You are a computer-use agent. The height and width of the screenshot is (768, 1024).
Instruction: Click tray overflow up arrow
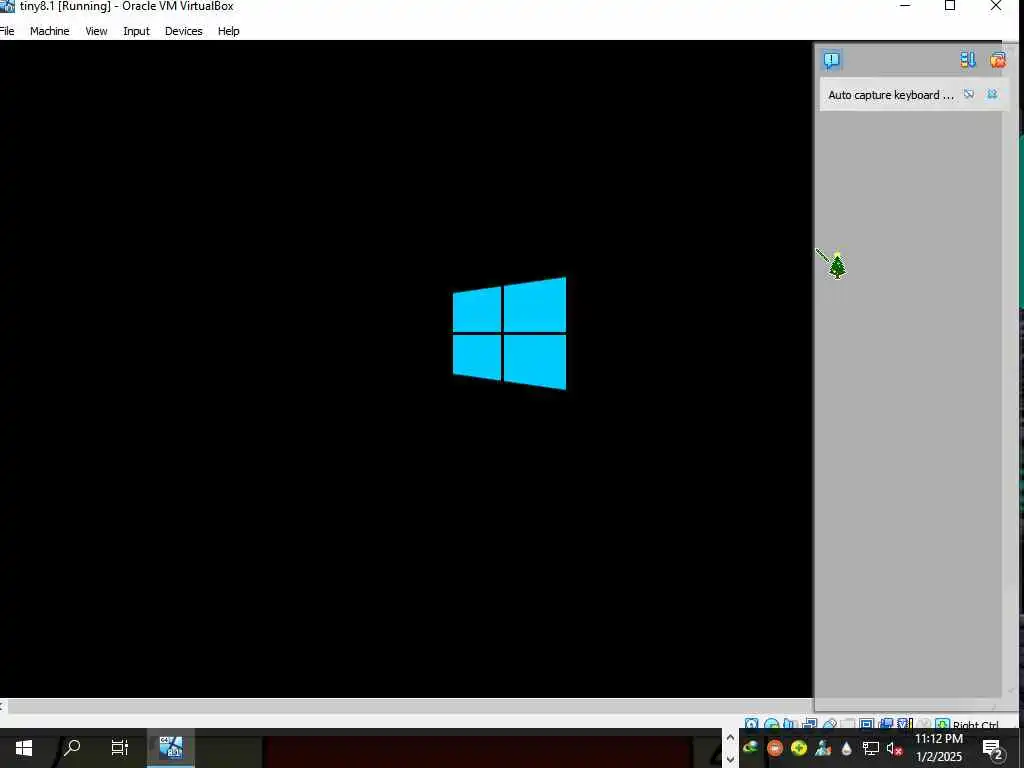pyautogui.click(x=730, y=738)
